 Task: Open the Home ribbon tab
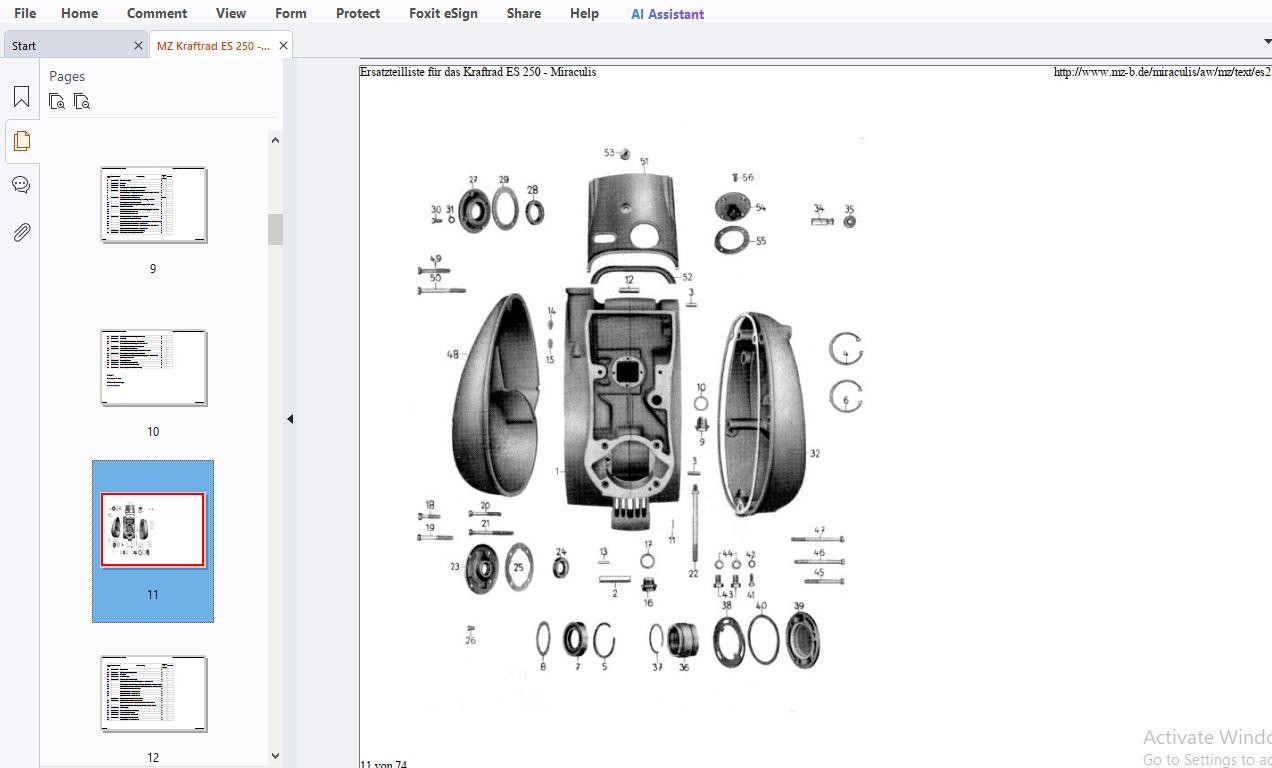coord(80,13)
